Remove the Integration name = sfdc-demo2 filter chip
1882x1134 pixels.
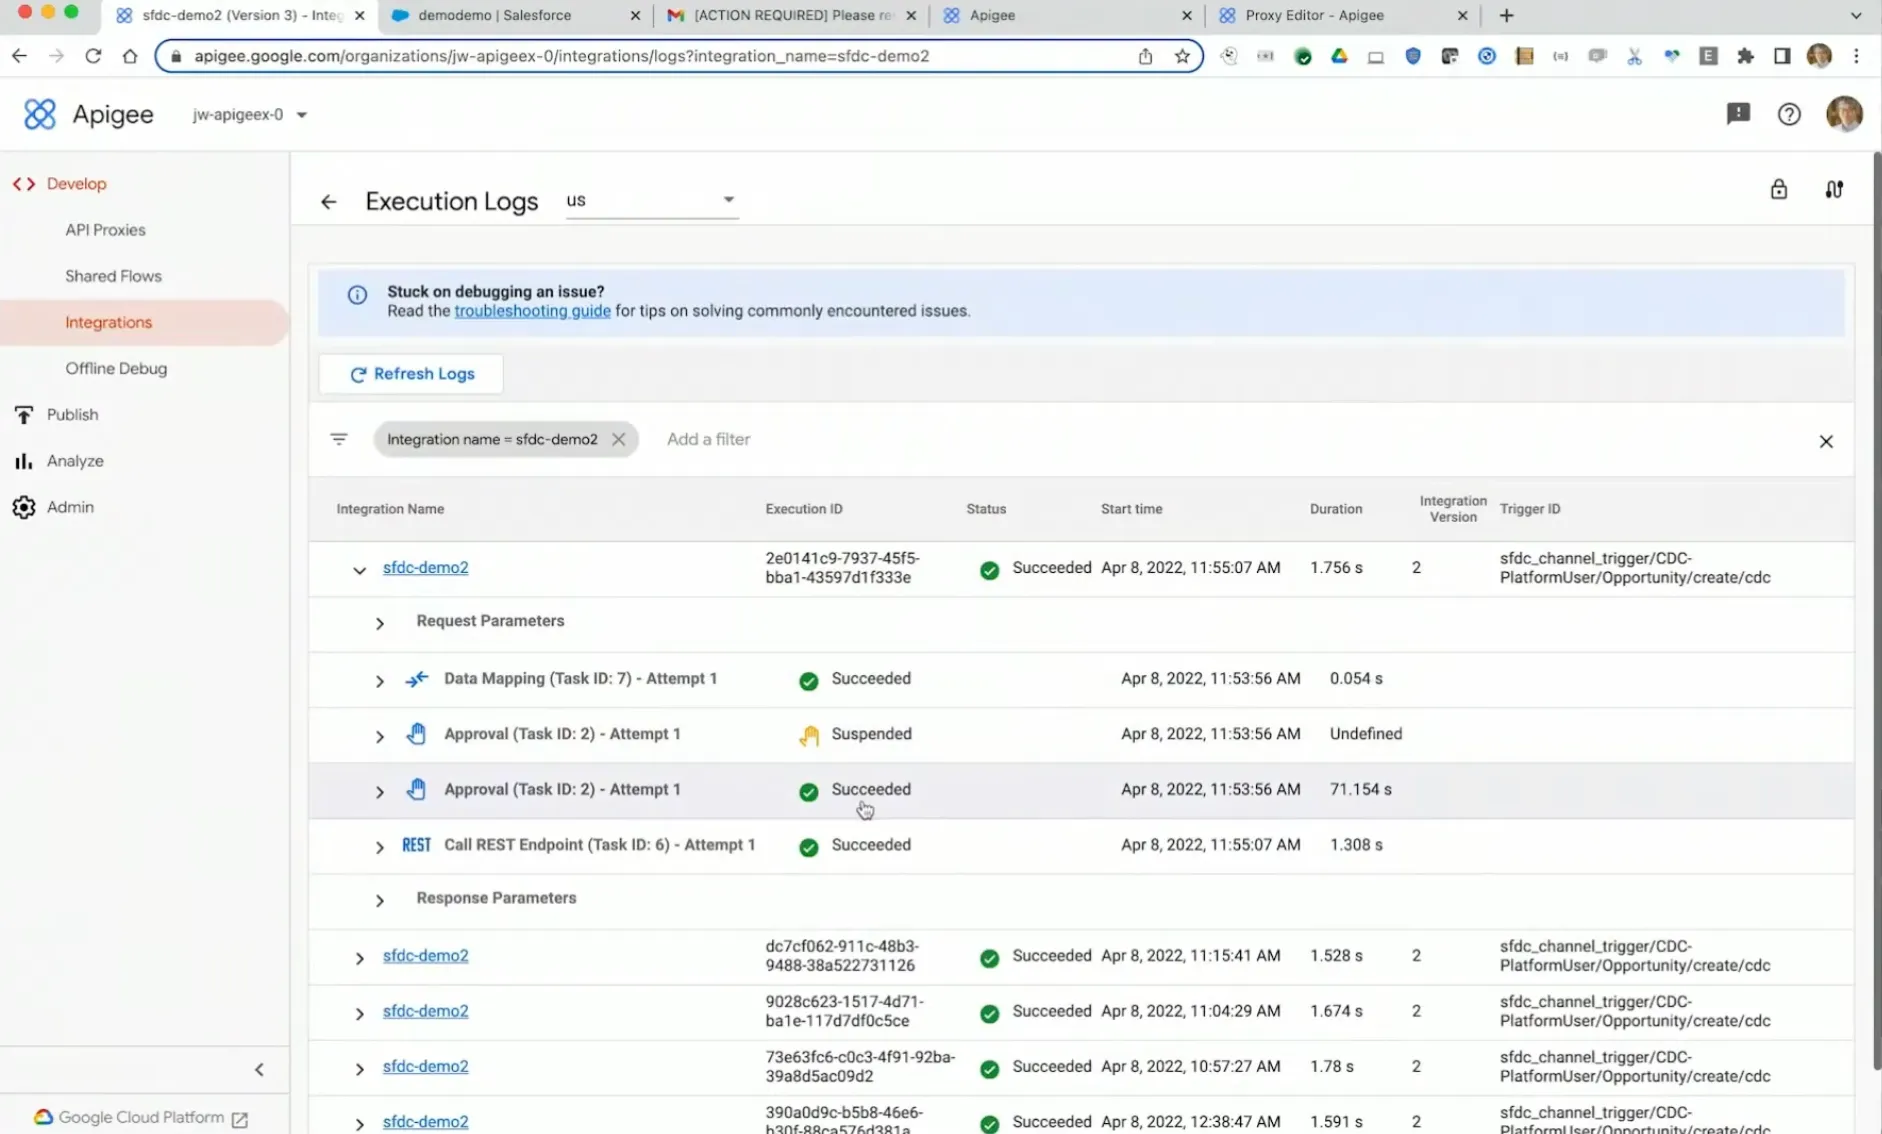(618, 439)
